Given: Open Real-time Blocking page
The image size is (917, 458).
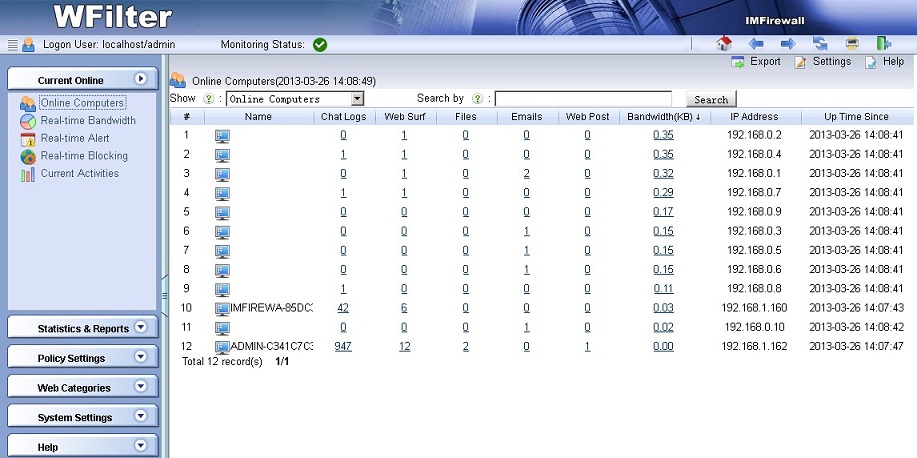Looking at the screenshot, I should 84,156.
